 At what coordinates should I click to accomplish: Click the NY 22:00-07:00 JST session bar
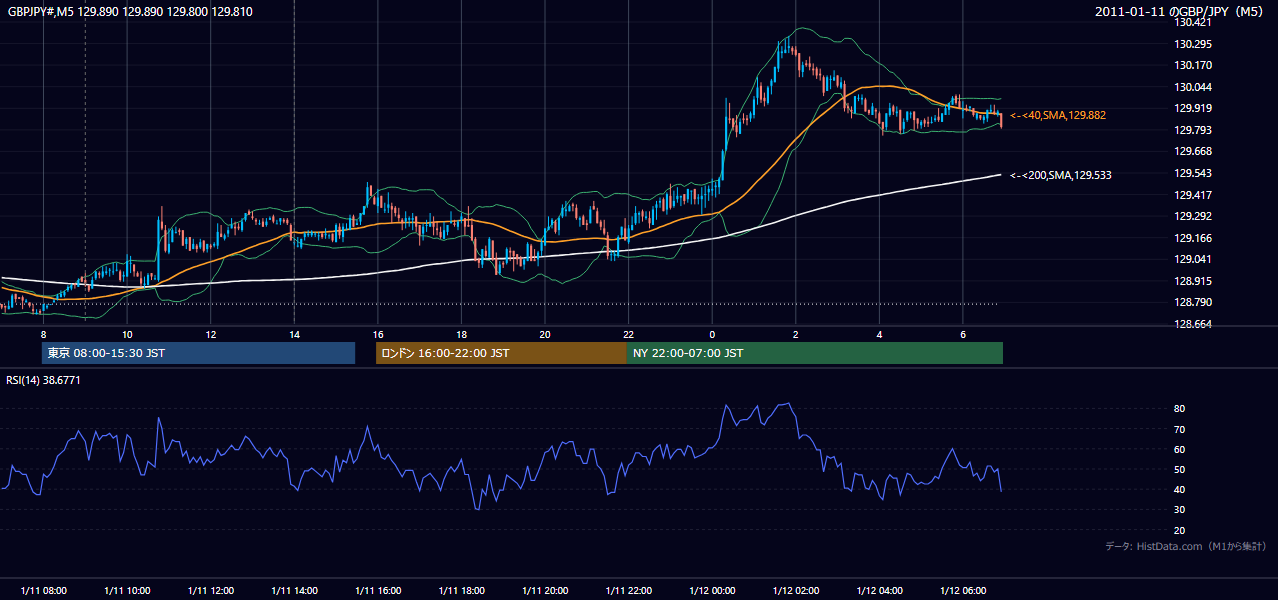[x=815, y=353]
